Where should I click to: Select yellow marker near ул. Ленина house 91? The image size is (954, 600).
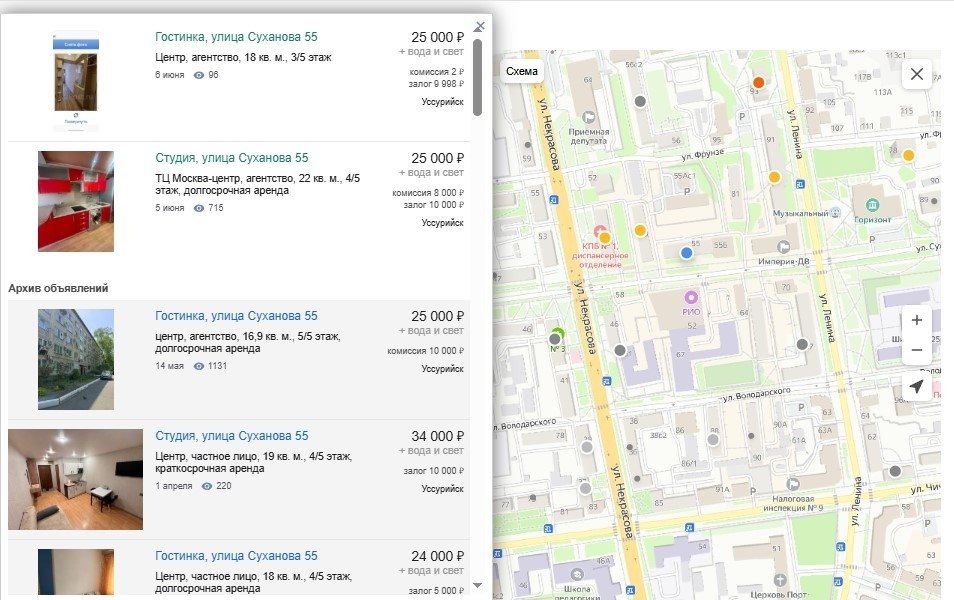coord(774,177)
